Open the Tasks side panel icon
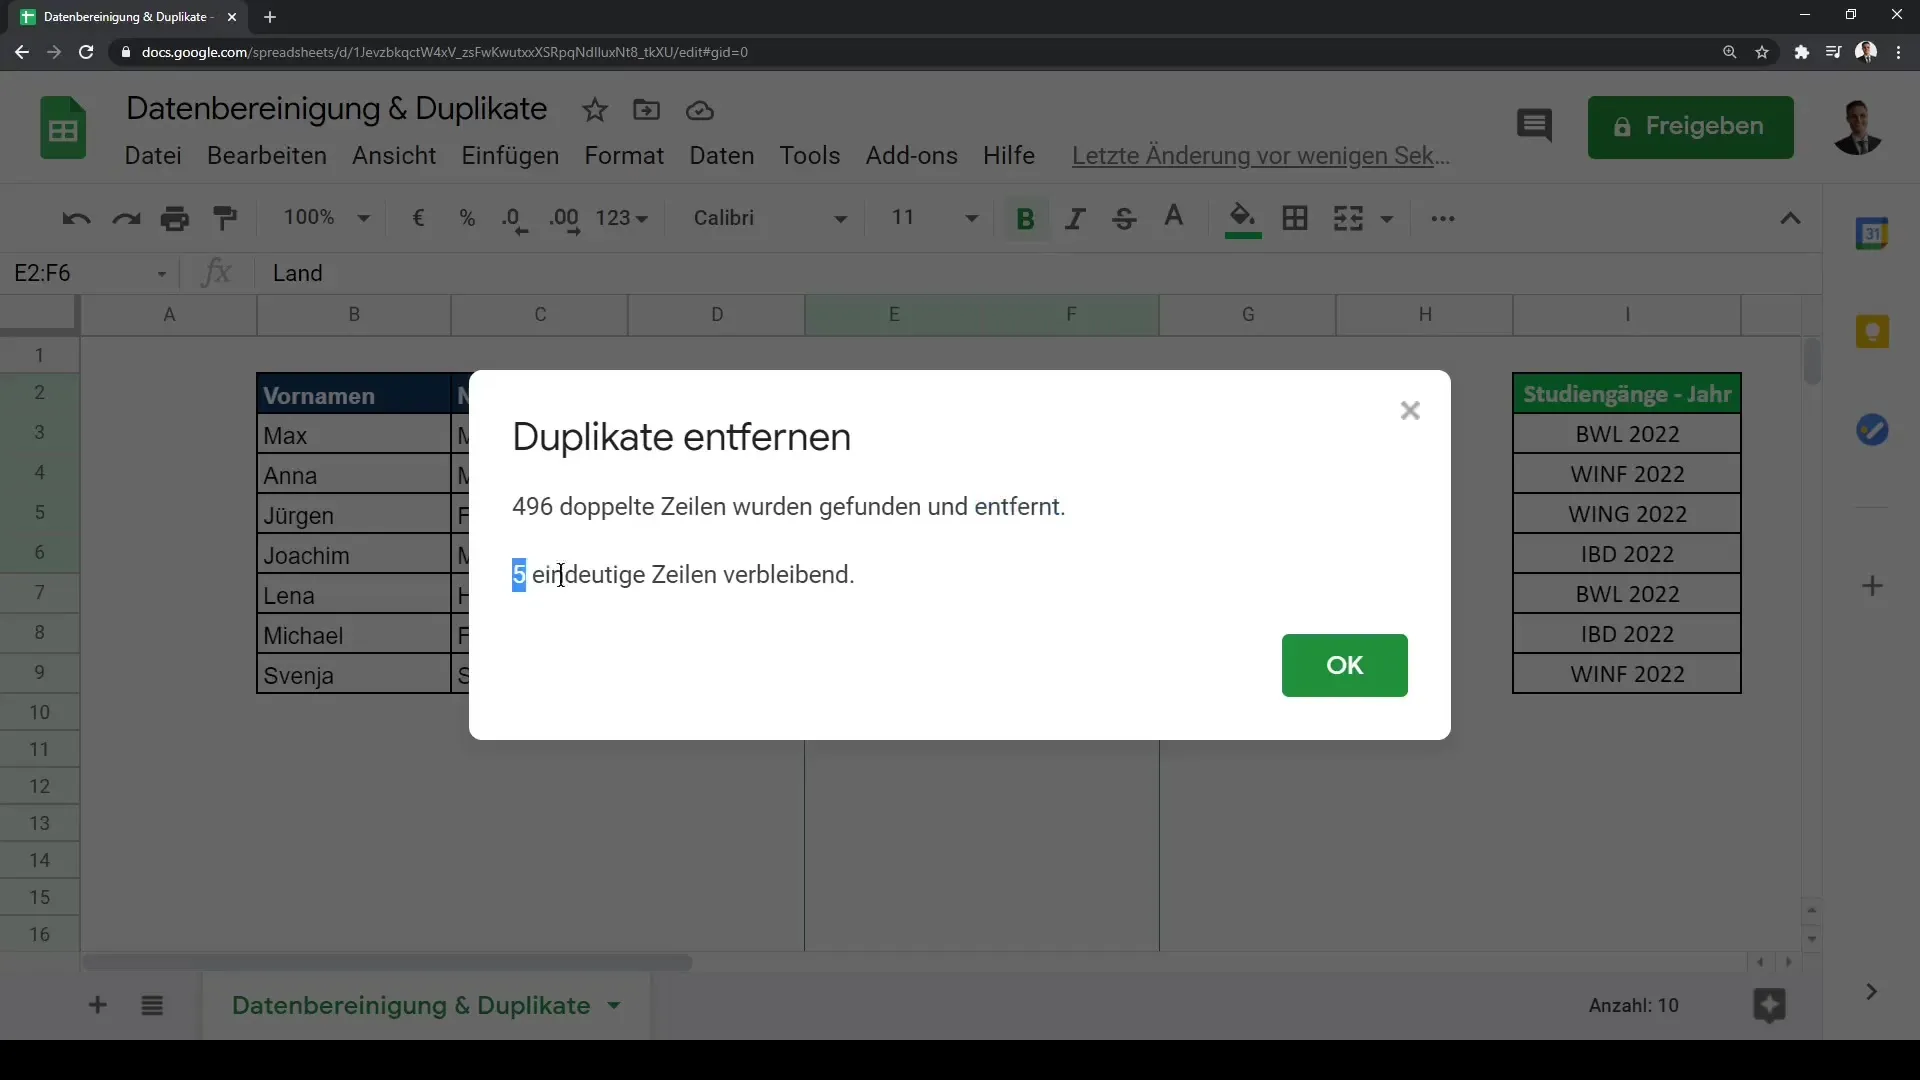1920x1080 pixels. tap(1872, 430)
